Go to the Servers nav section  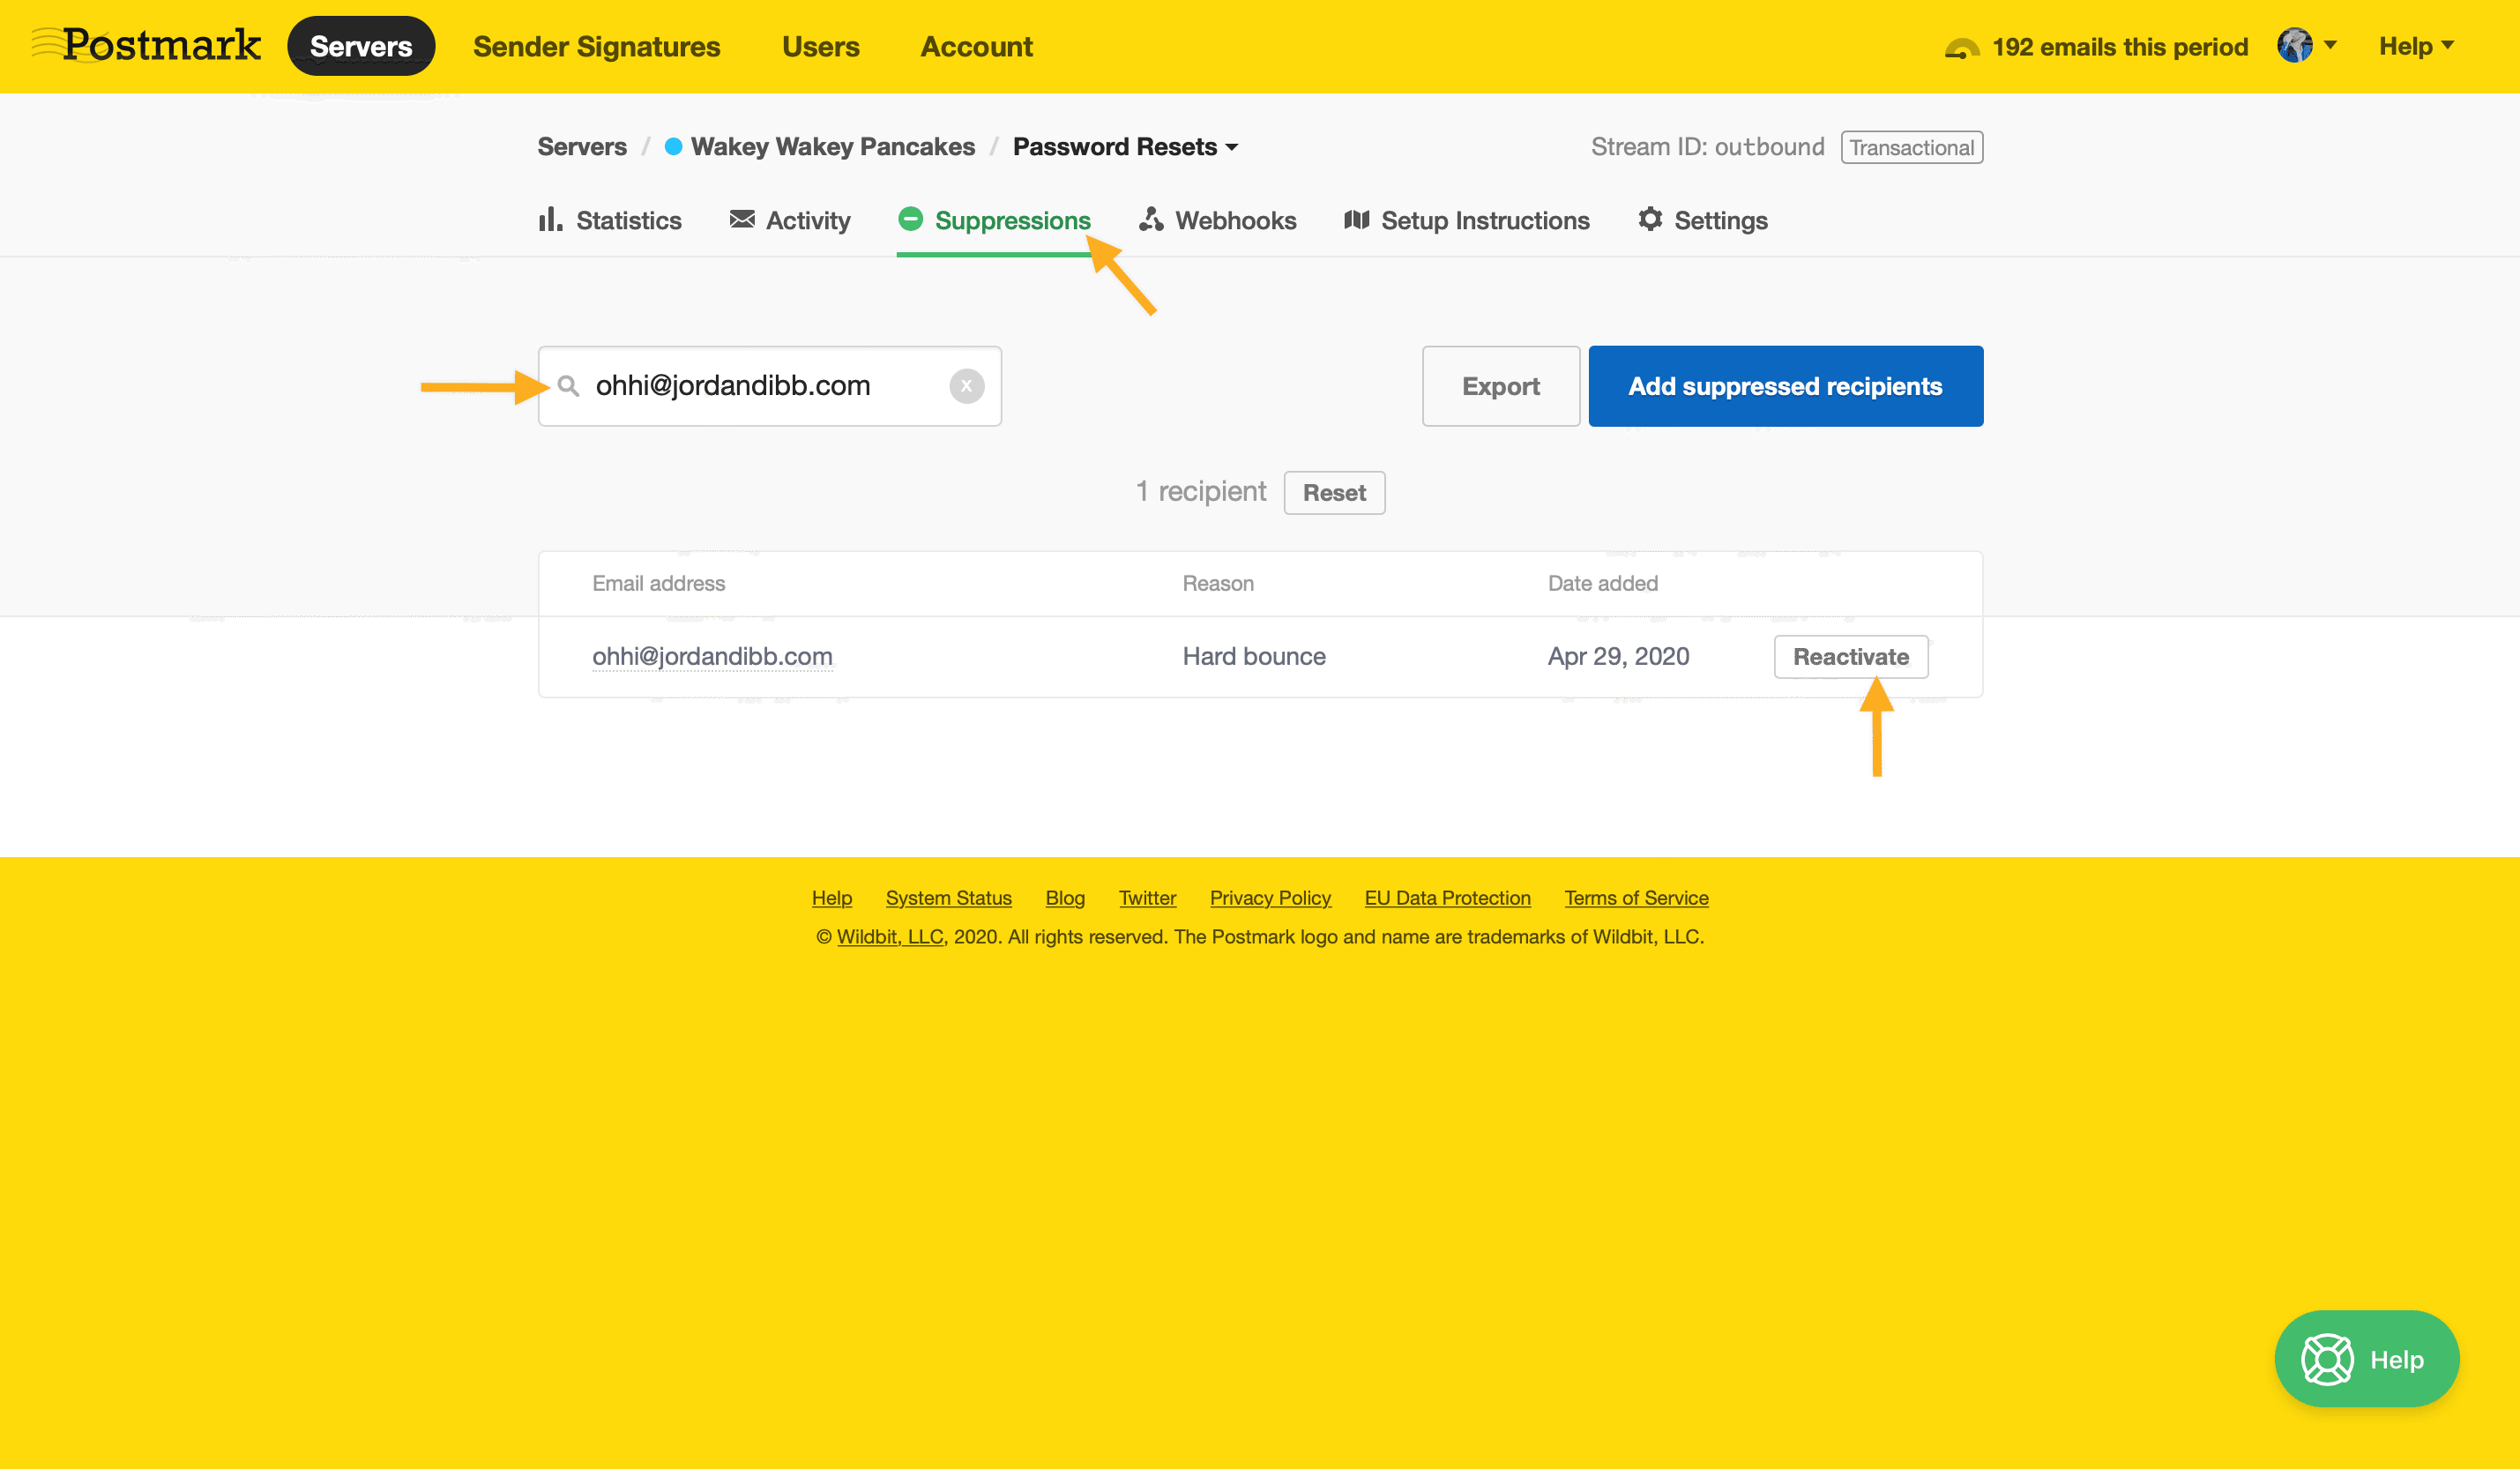click(x=361, y=46)
